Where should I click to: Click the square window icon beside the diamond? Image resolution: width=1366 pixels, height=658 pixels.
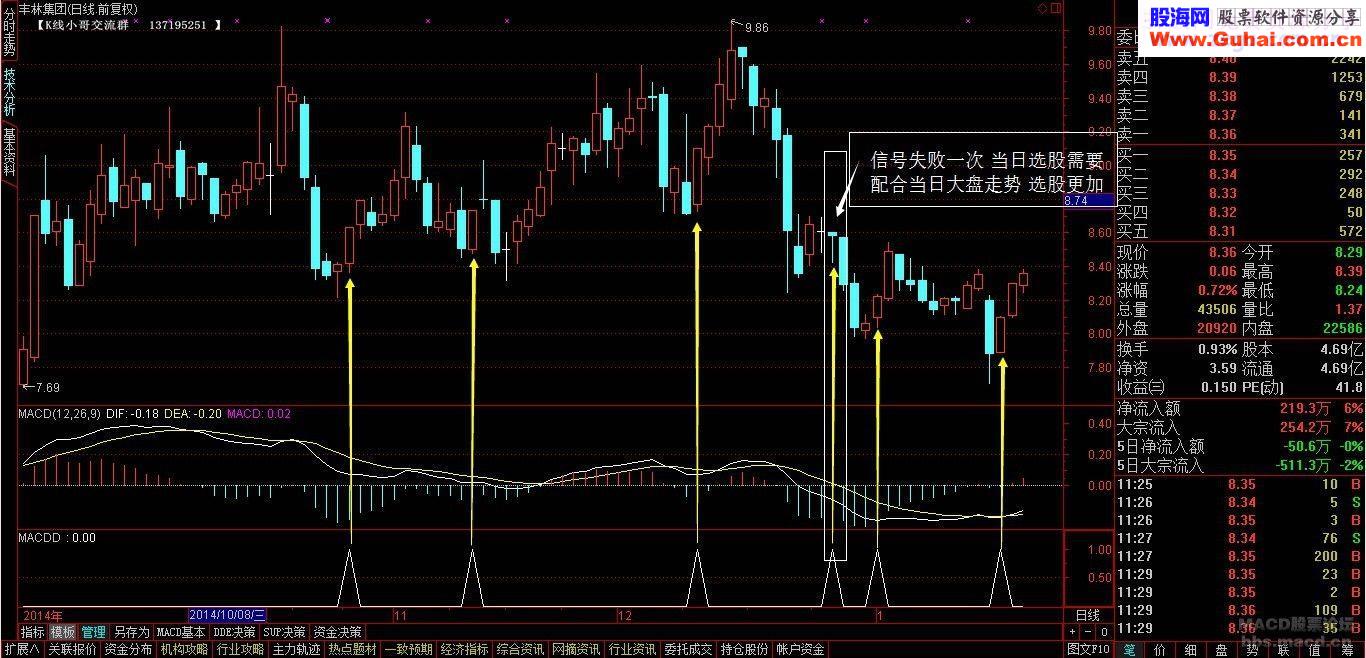(1055, 7)
